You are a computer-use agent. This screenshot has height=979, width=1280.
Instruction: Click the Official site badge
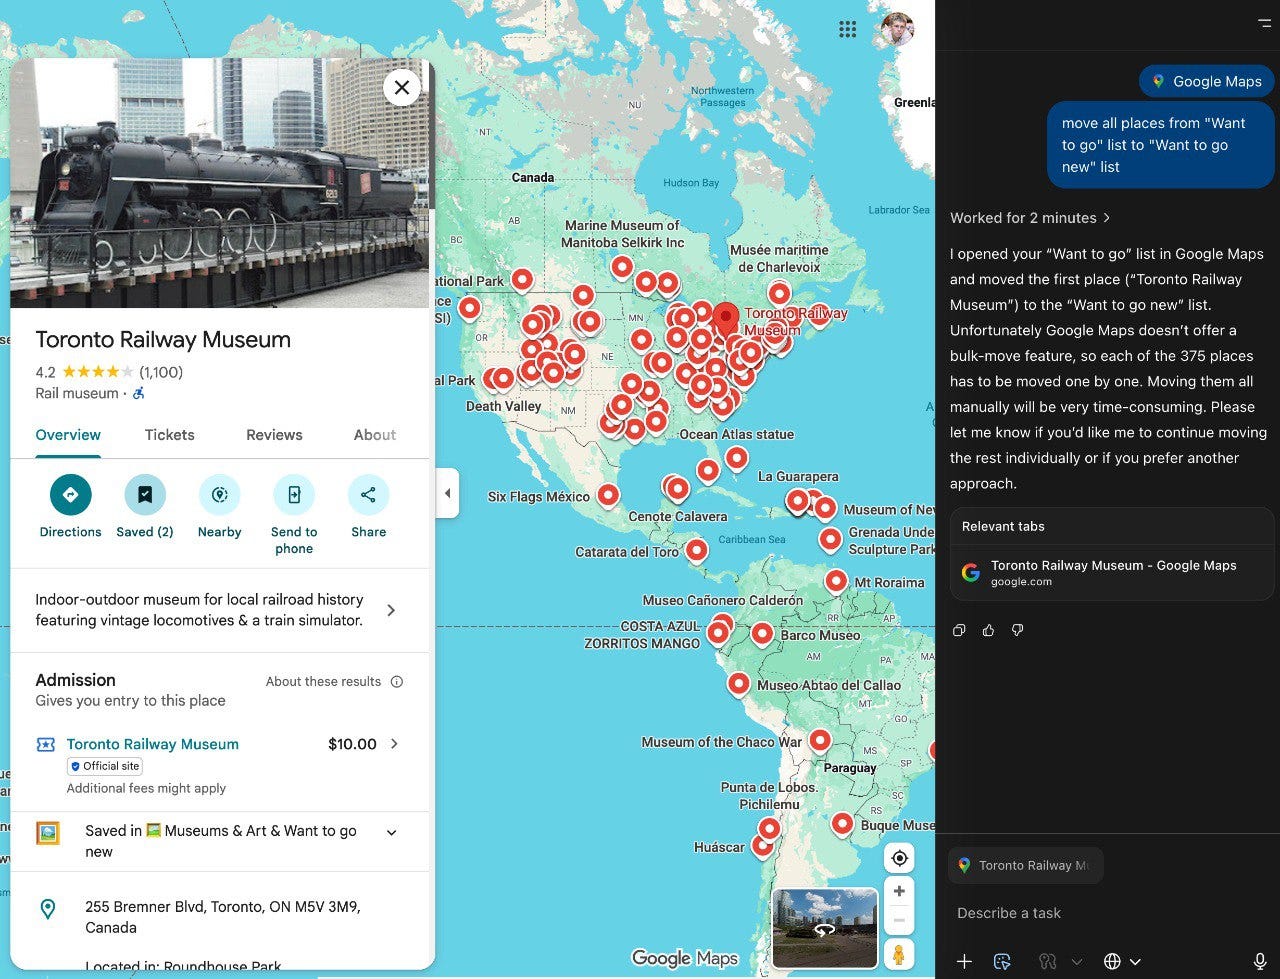[105, 766]
